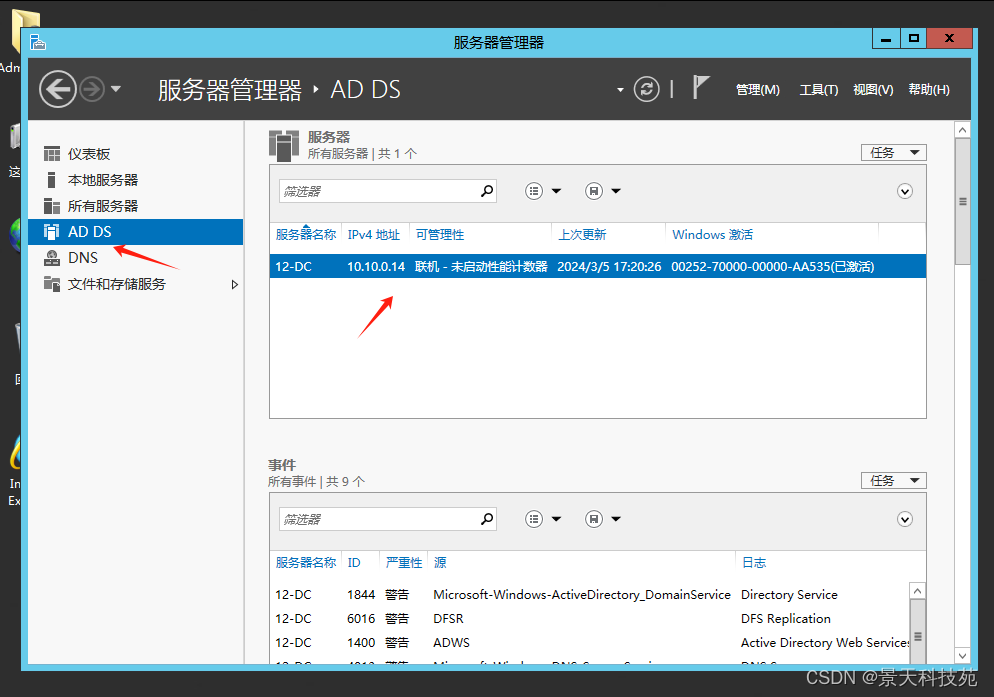Expand the 事件 filter panel chevron

pyautogui.click(x=905, y=519)
